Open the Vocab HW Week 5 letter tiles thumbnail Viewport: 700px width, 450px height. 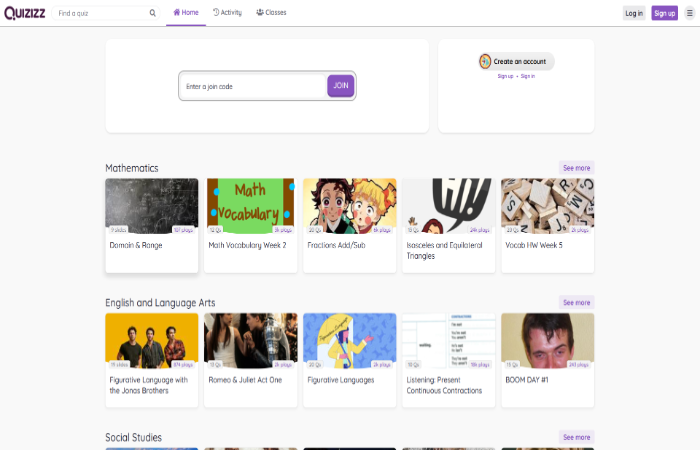coord(548,206)
